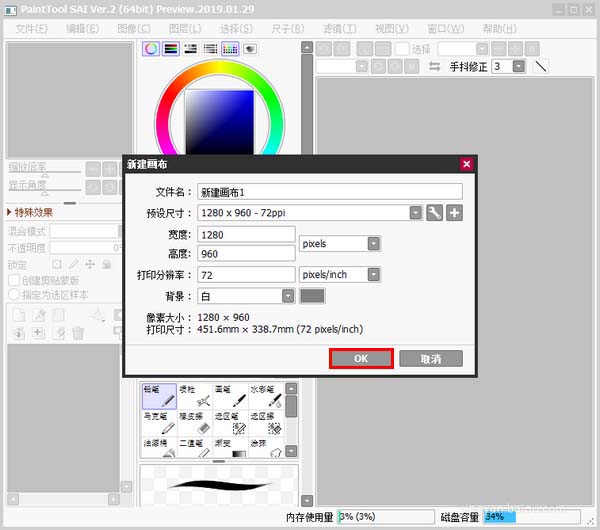Click the move-lock crosshair icon in 锁定 row

pyautogui.click(x=90, y=264)
